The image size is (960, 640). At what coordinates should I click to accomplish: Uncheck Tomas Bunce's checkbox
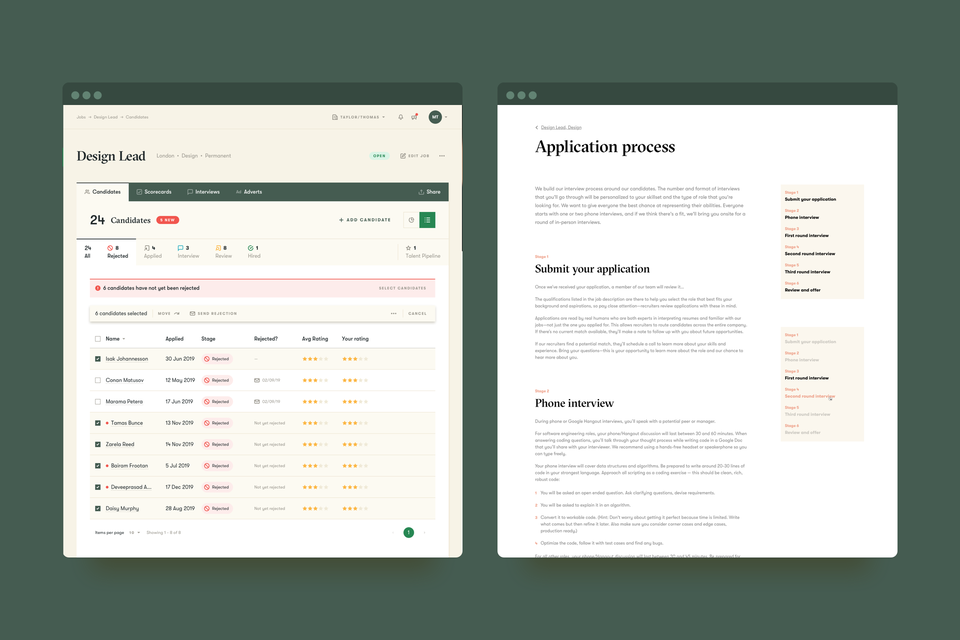pos(98,423)
